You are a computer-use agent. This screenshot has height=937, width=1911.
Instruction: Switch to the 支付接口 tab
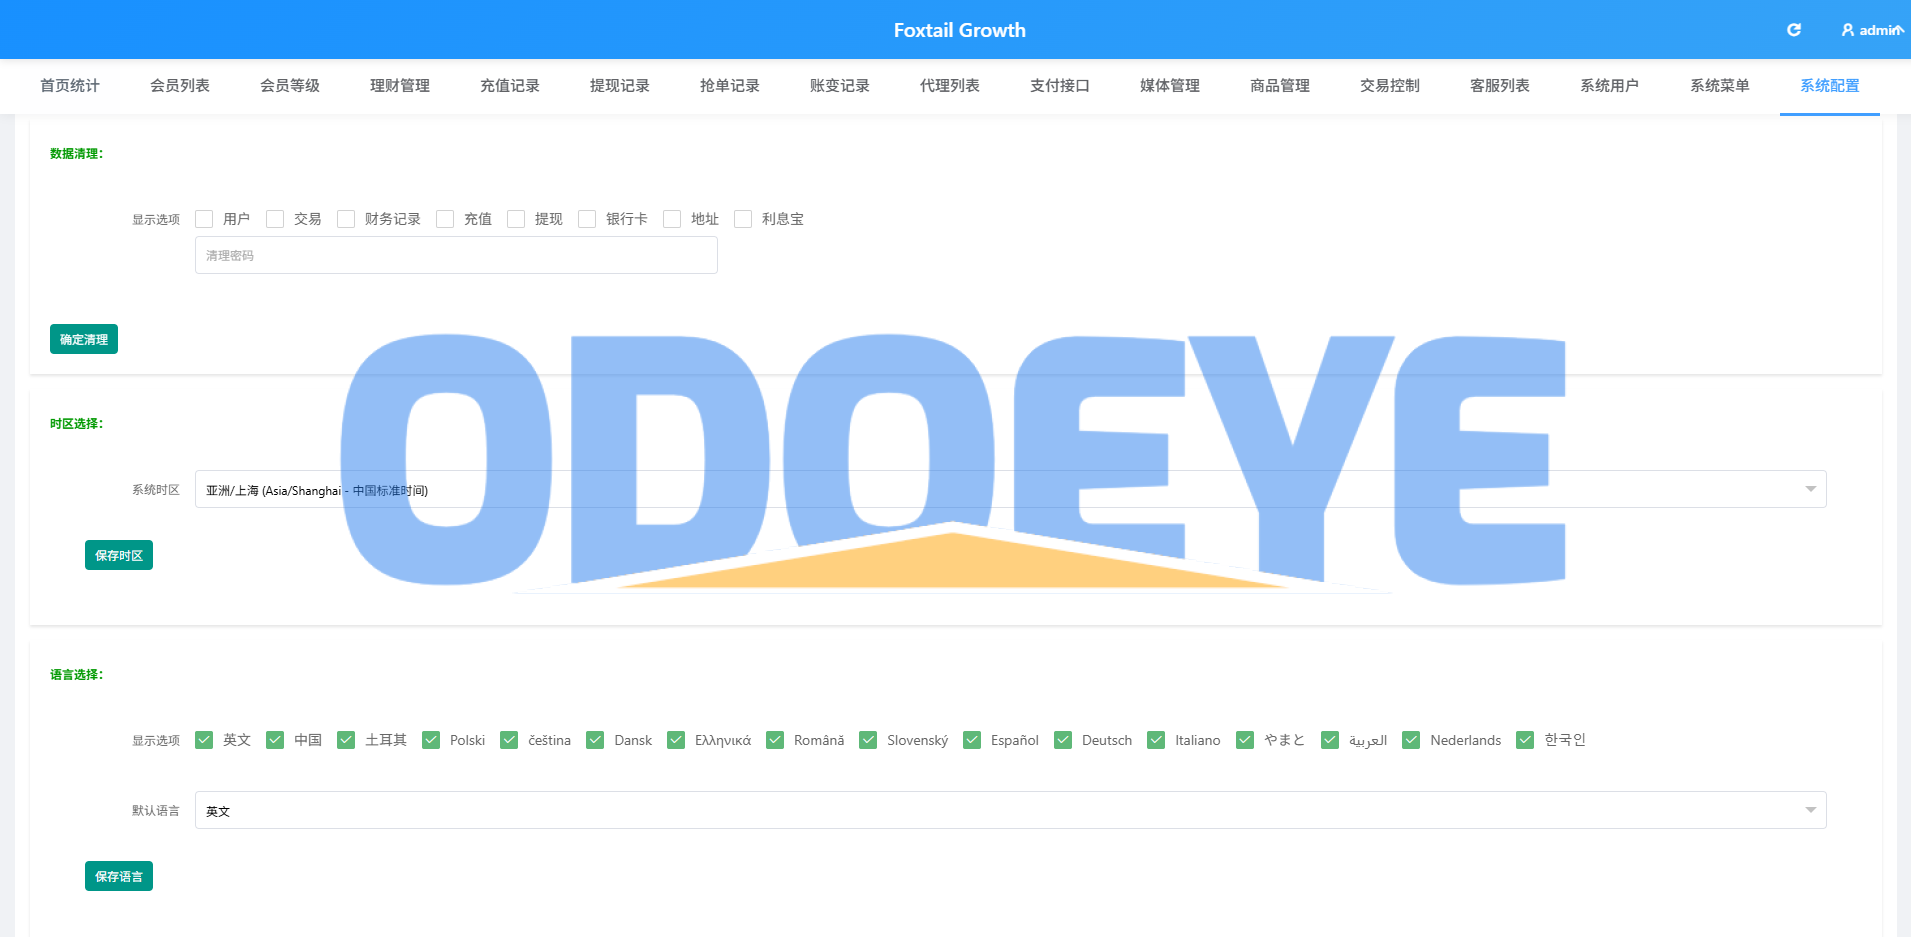(x=1060, y=86)
